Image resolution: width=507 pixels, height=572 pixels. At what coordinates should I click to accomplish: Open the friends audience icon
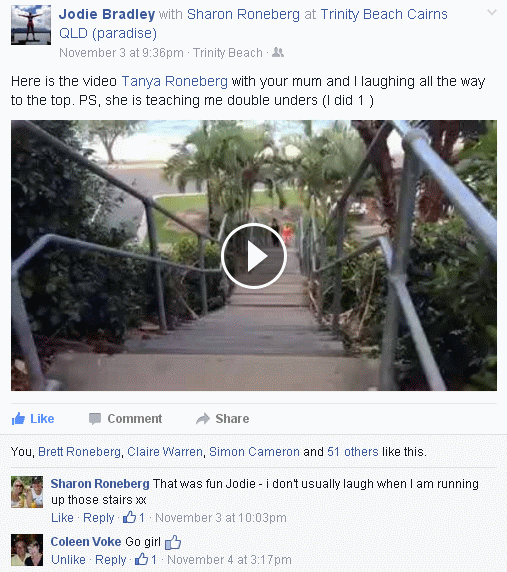coord(278,53)
